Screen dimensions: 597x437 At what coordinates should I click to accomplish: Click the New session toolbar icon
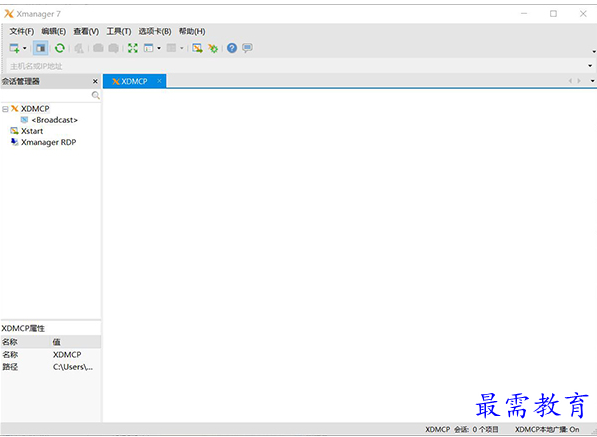point(14,48)
